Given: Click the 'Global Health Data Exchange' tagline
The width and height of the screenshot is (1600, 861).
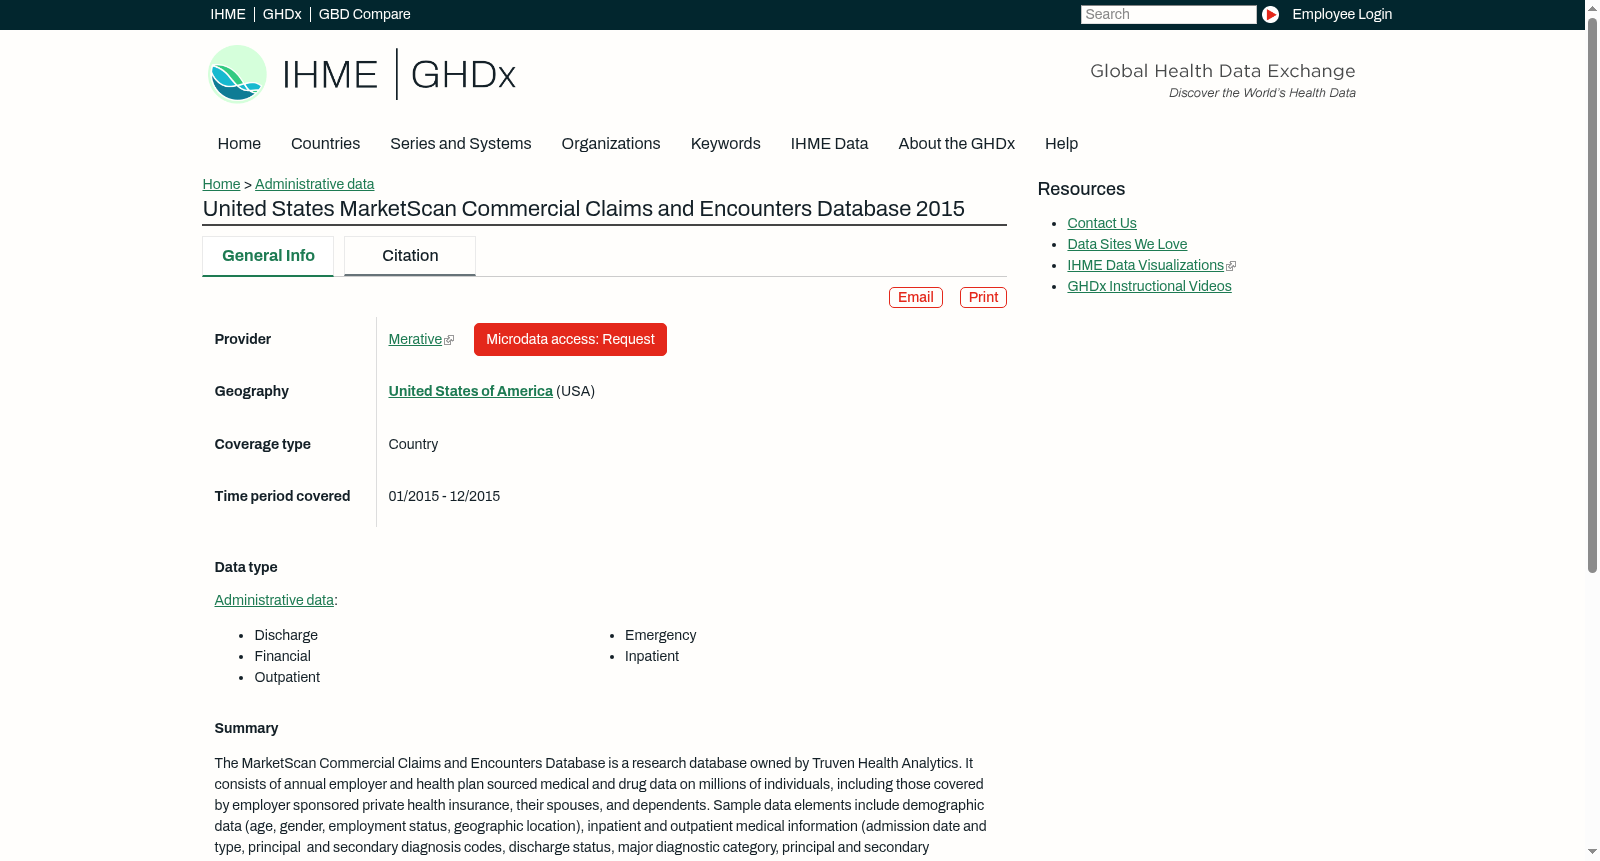Looking at the screenshot, I should [1222, 71].
